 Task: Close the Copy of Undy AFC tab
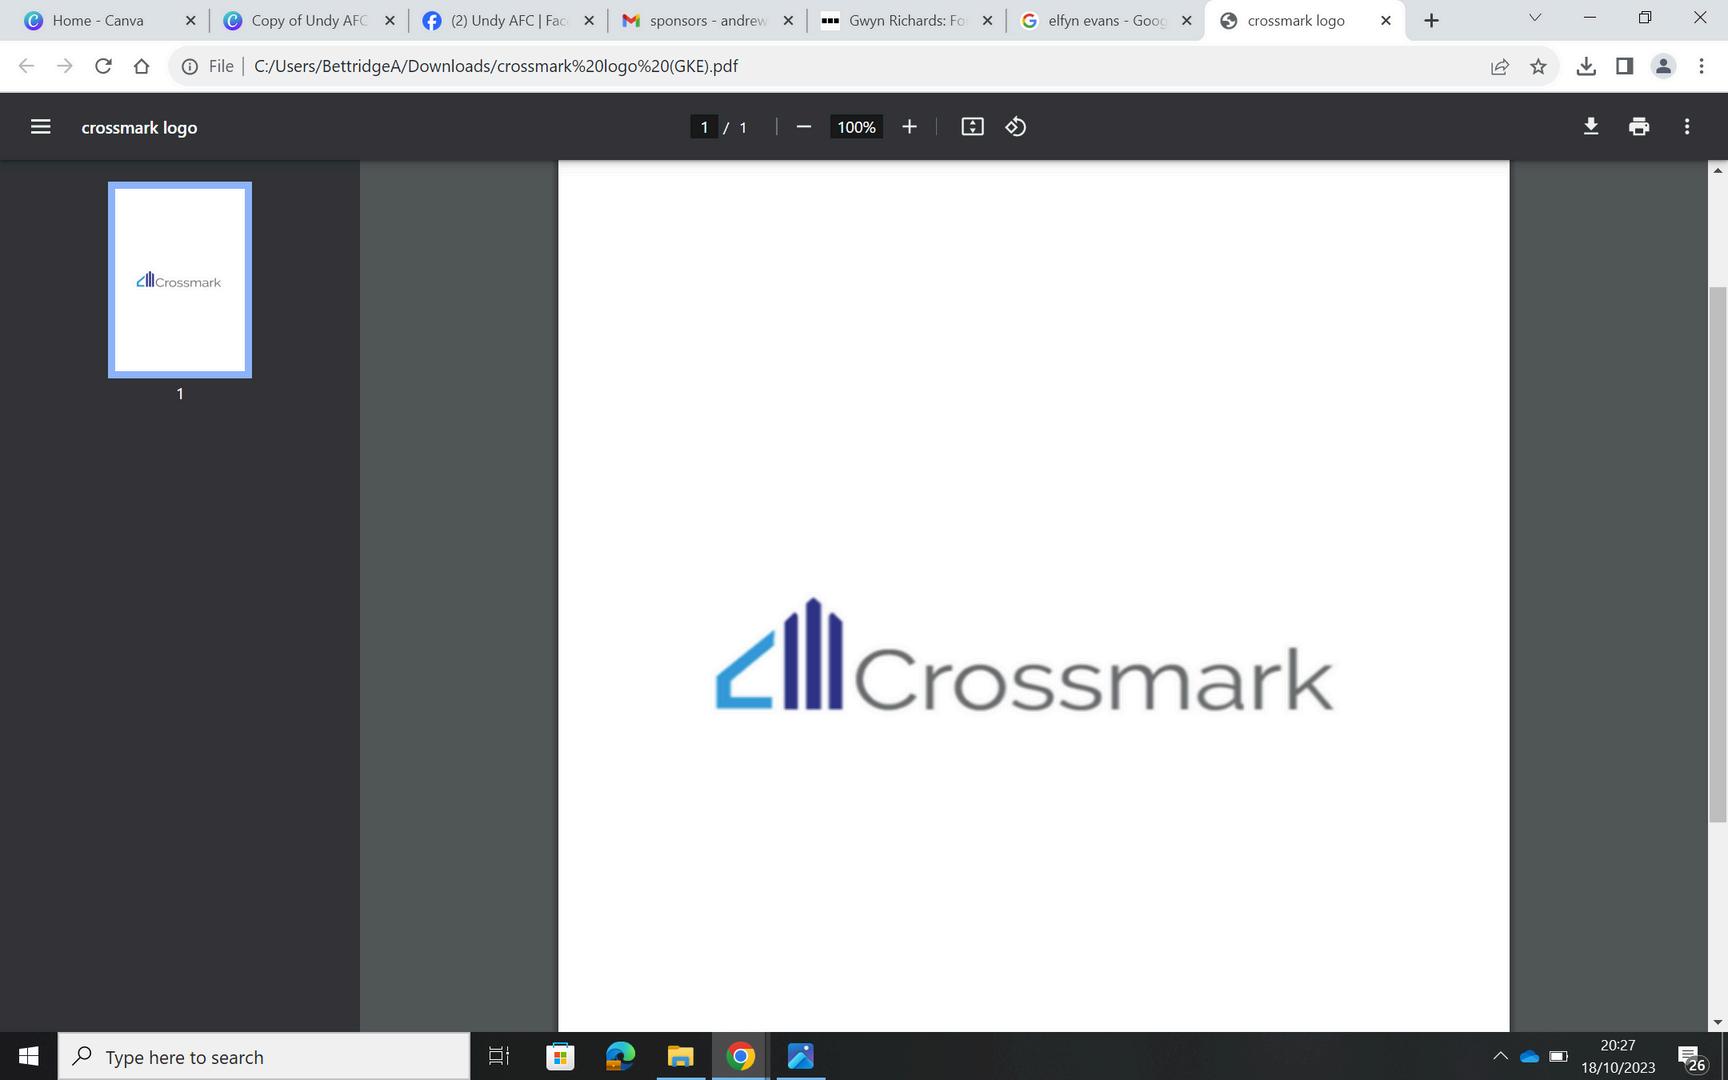click(x=389, y=20)
